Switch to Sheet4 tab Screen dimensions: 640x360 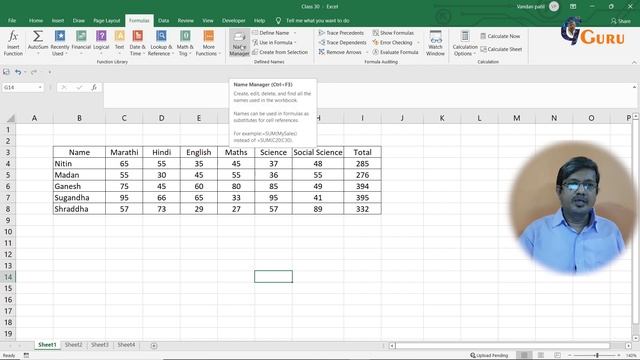click(x=126, y=345)
